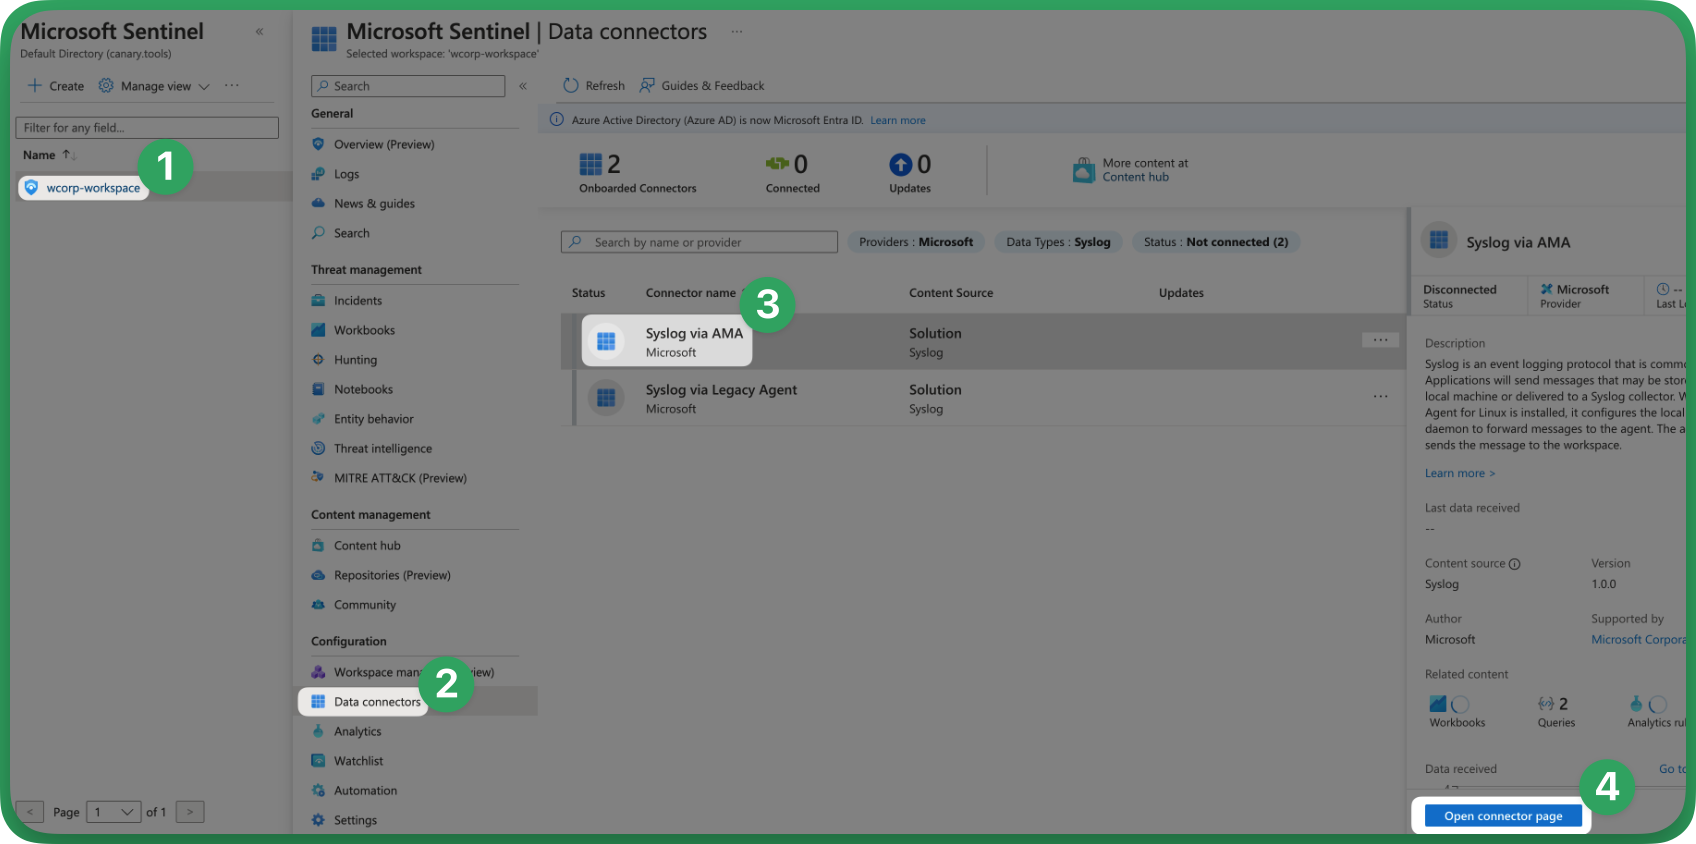The height and width of the screenshot is (844, 1696).
Task: Click the Syslog via Legacy Agent connector icon
Action: (605, 398)
